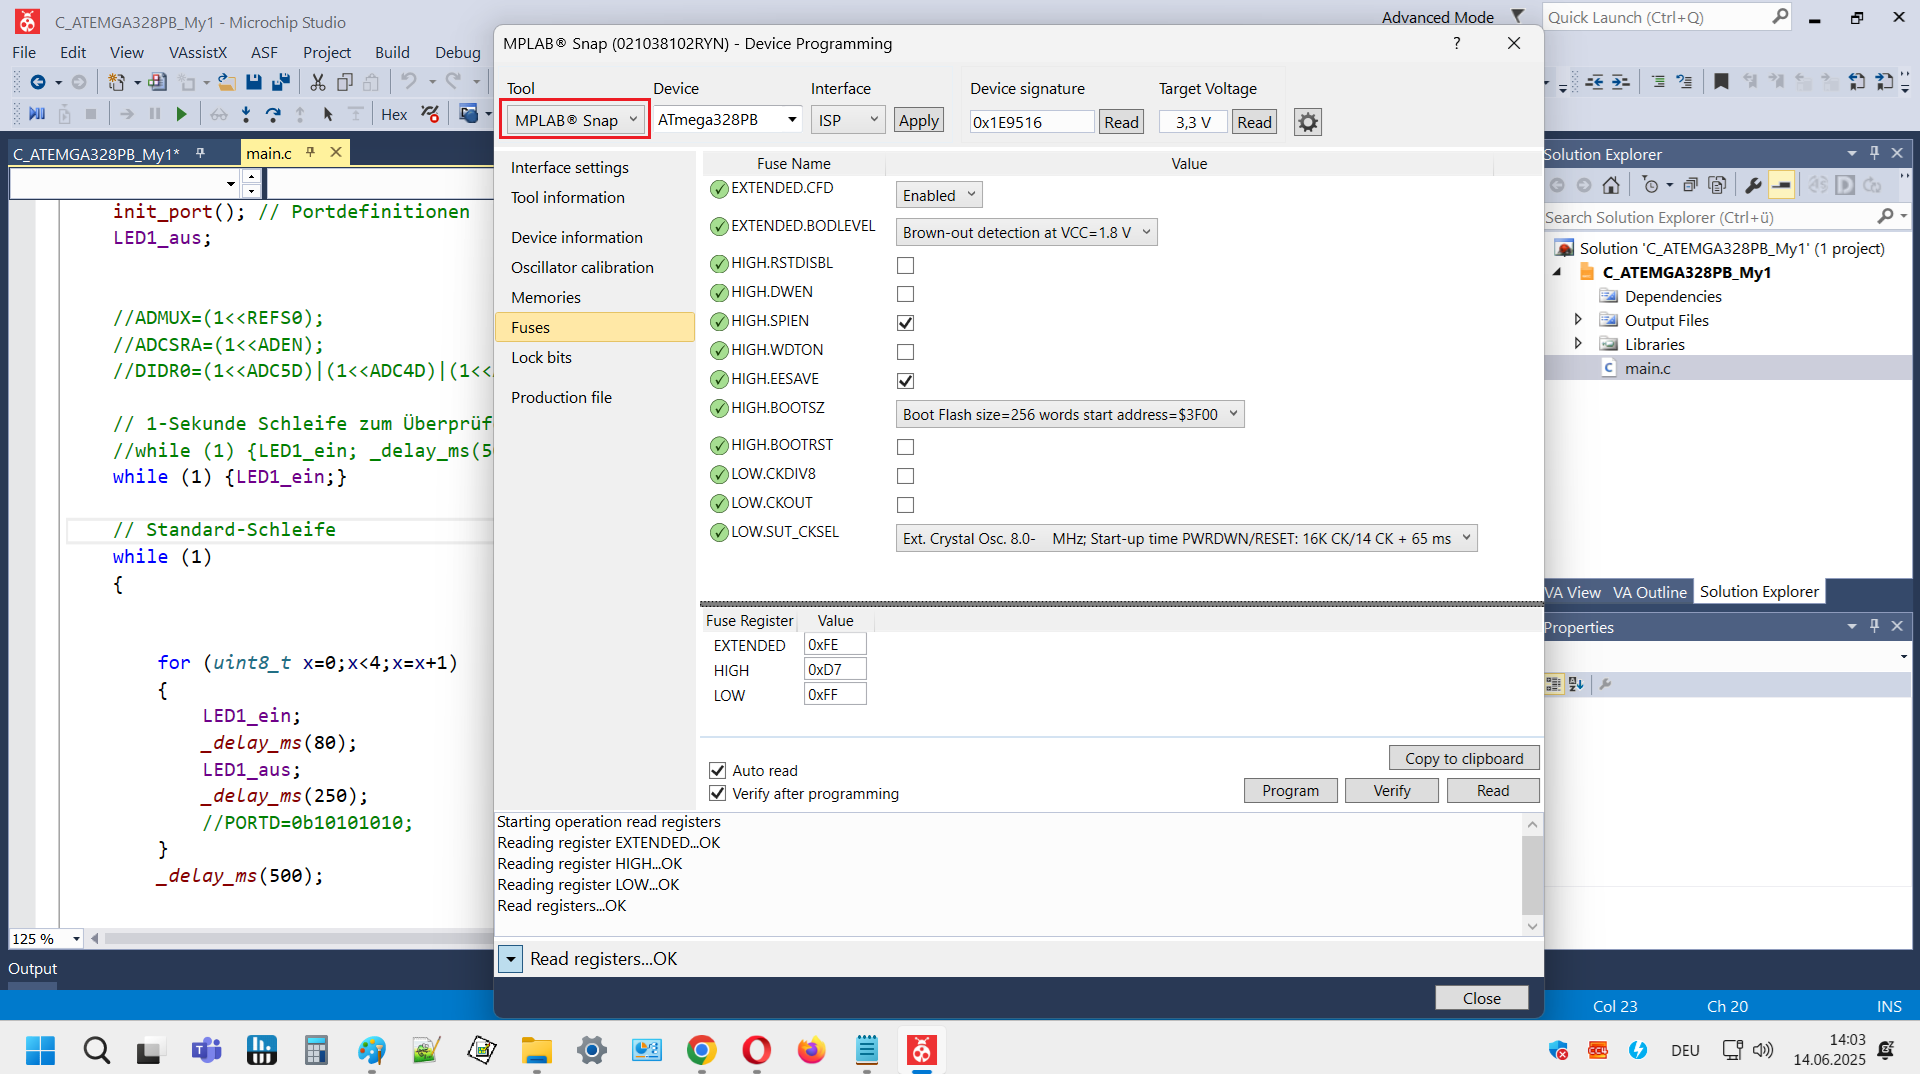Uncheck the HIGH.EESAVE fuse checkbox
Screen dimensions: 1920x1074
point(905,381)
